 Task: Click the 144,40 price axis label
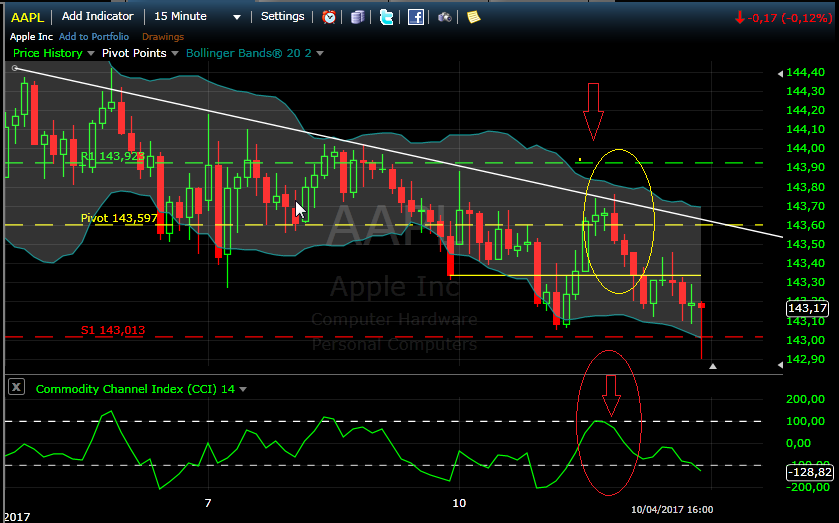805,73
